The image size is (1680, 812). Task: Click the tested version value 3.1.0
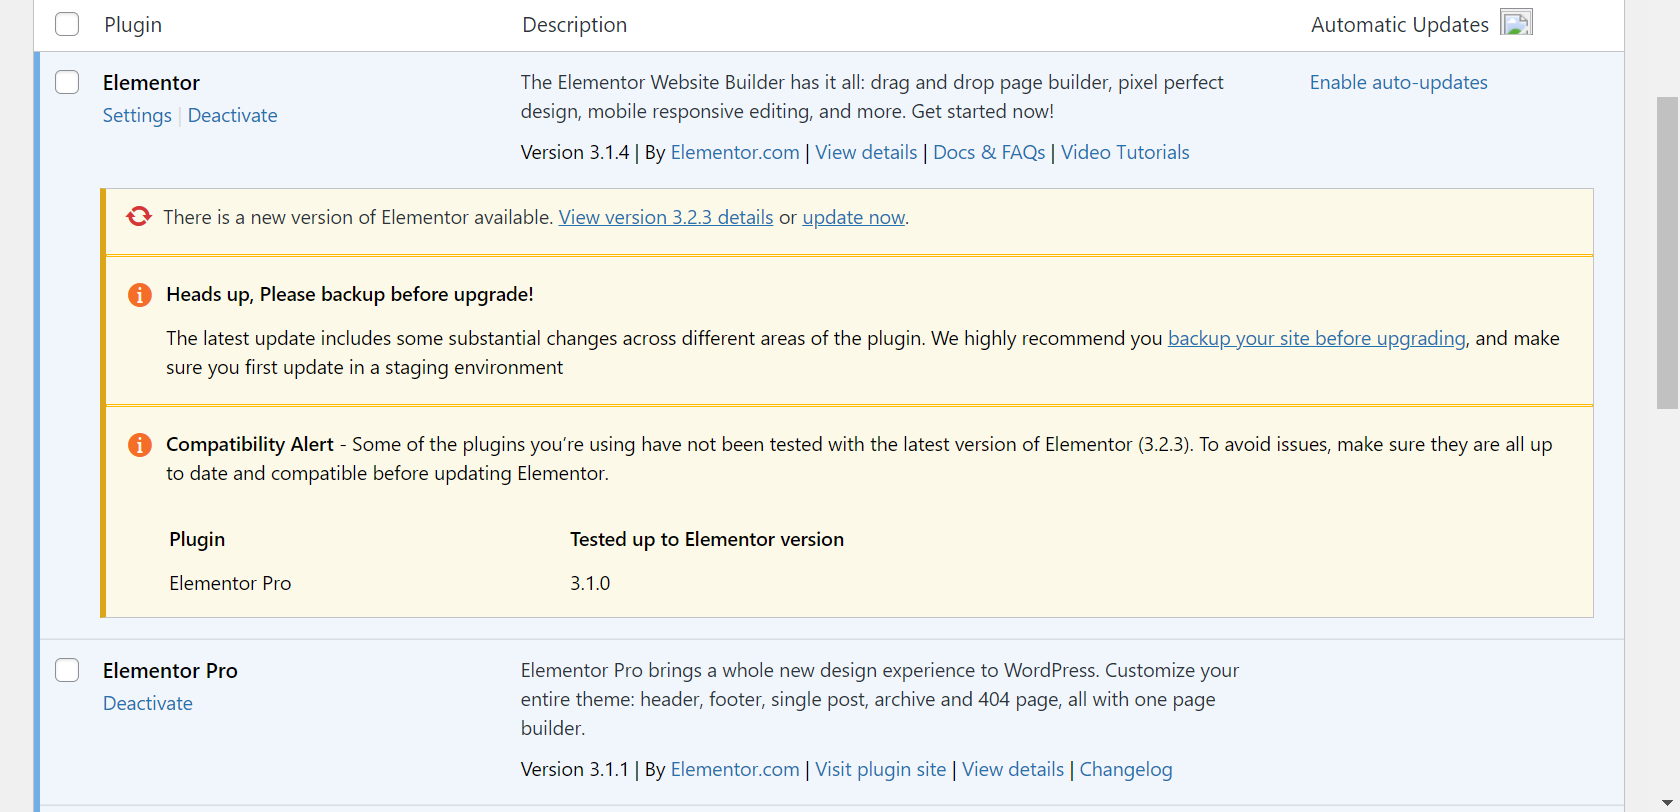pyautogui.click(x=590, y=583)
